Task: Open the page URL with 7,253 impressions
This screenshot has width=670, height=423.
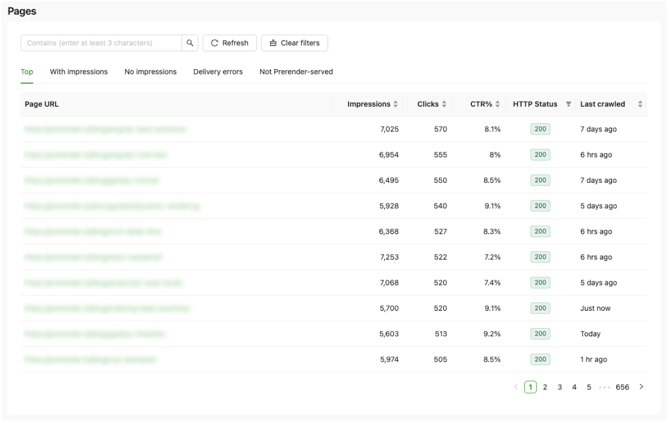Action: [x=93, y=257]
